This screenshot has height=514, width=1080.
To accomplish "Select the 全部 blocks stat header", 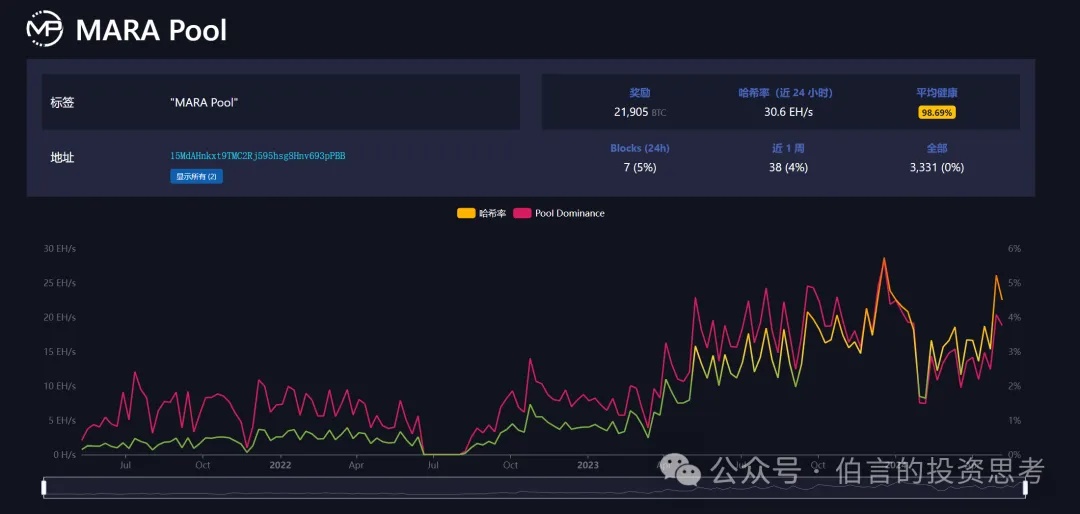I will (936, 148).
